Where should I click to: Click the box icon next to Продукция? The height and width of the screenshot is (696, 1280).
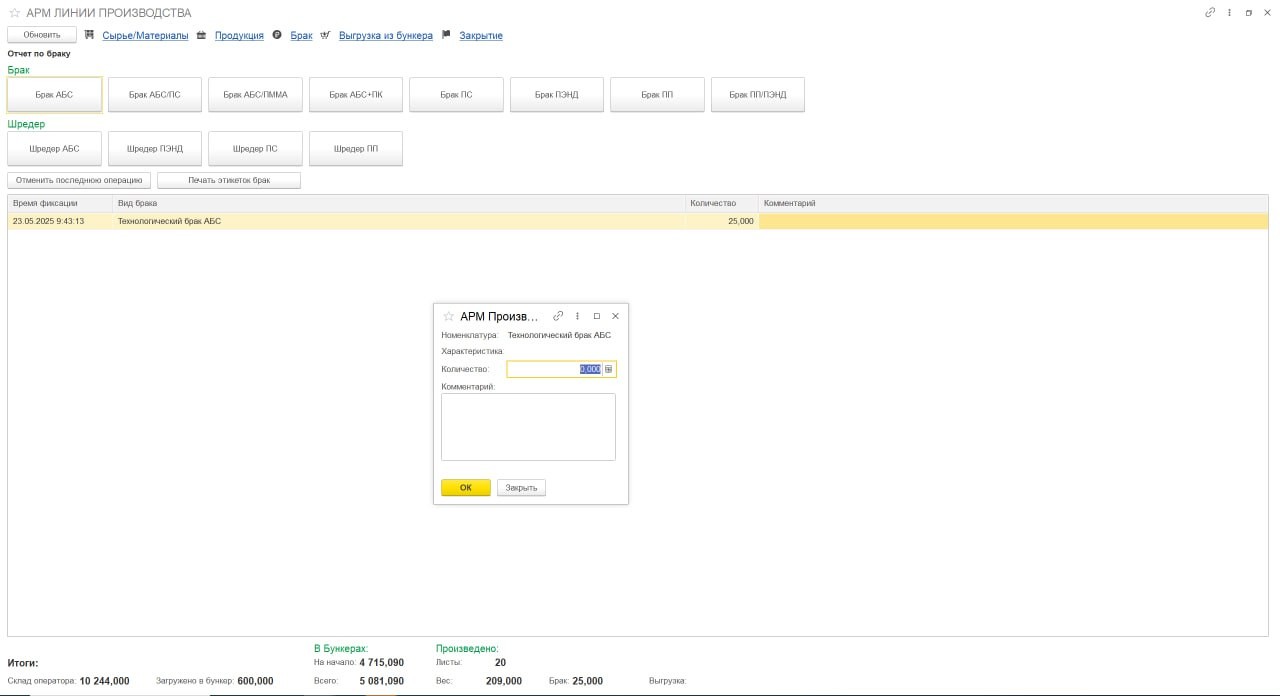[x=201, y=35]
